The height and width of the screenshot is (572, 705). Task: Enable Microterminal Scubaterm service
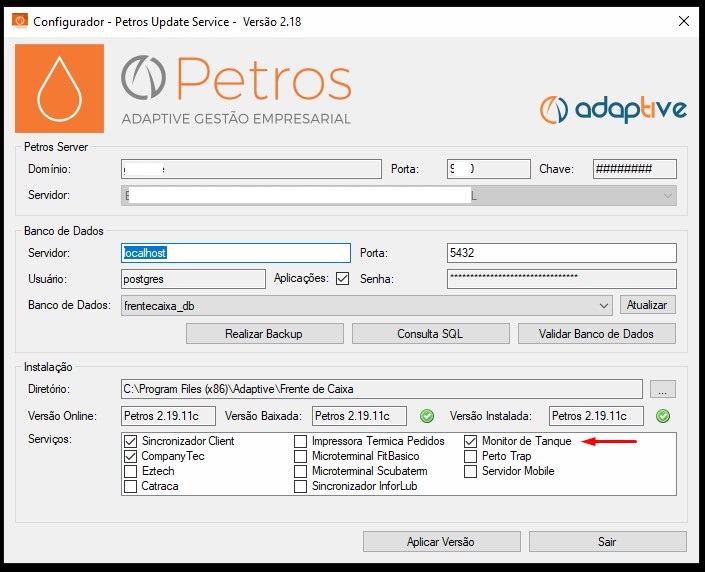(x=300, y=471)
